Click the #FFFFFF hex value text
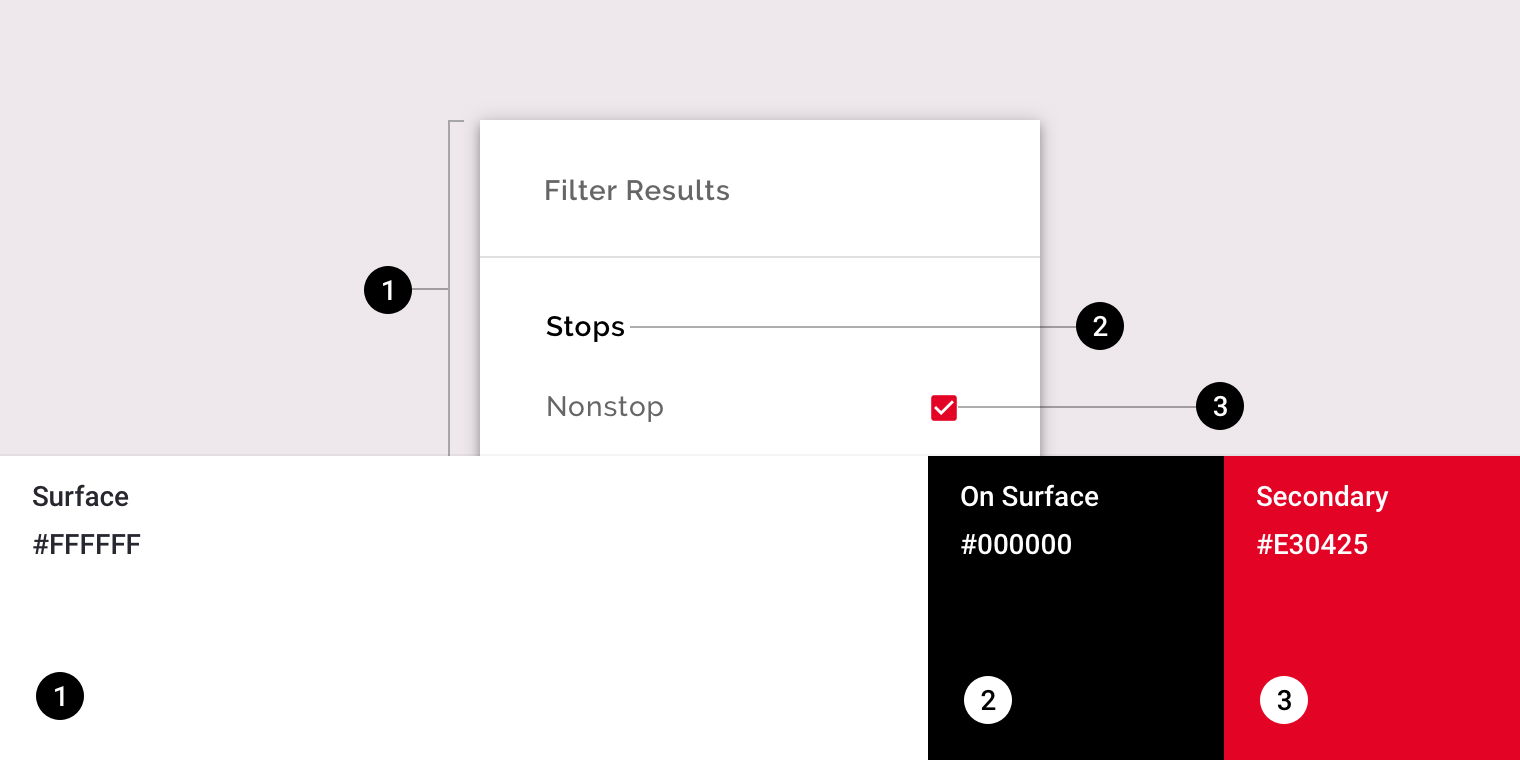The image size is (1520, 760). 87,545
